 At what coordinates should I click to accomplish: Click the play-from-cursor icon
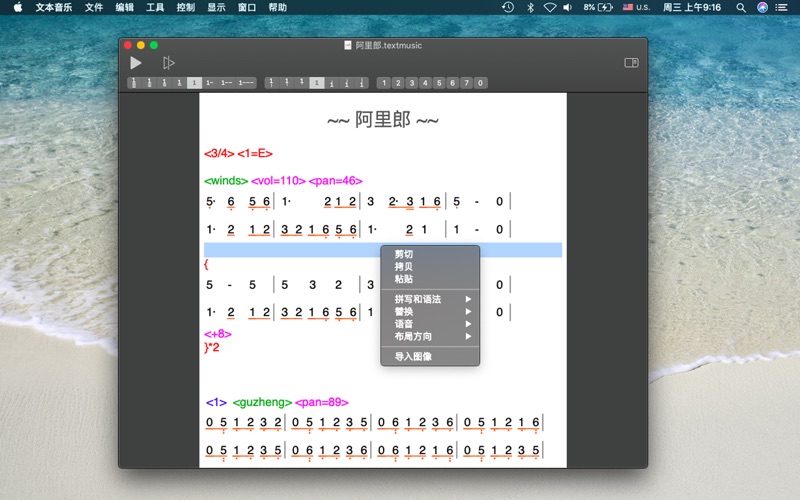169,63
